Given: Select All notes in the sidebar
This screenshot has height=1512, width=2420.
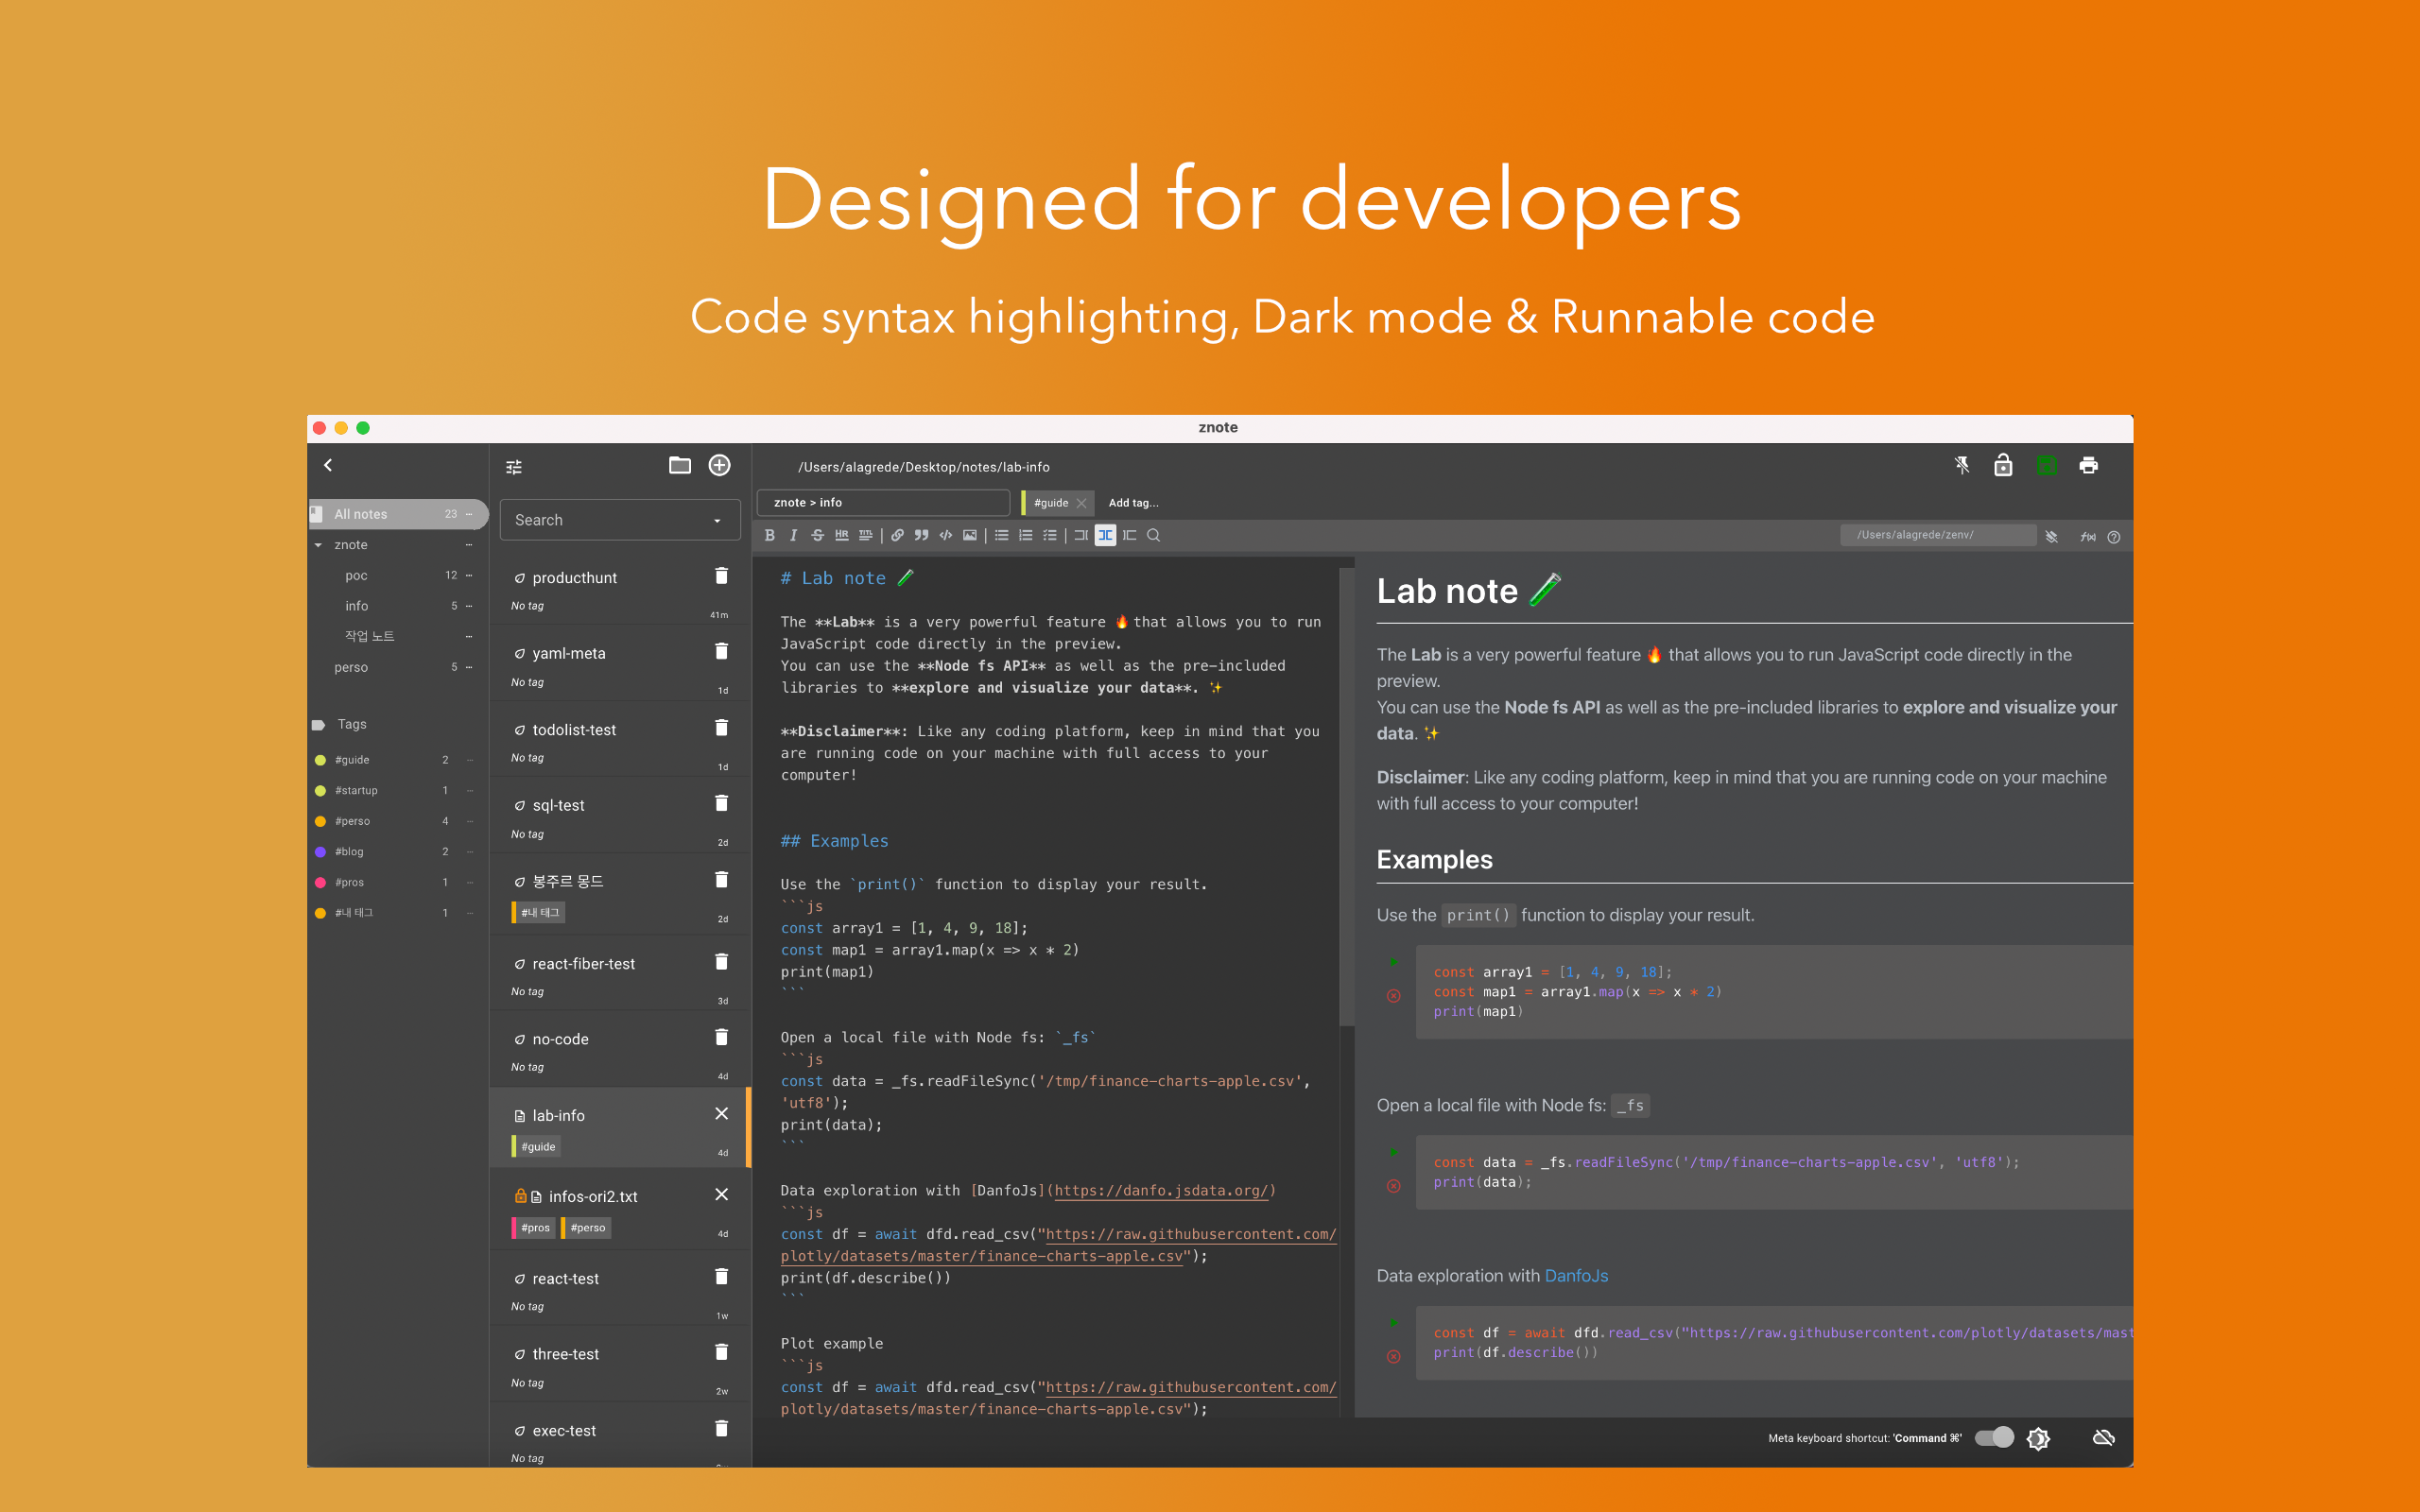Looking at the screenshot, I should (x=398, y=514).
